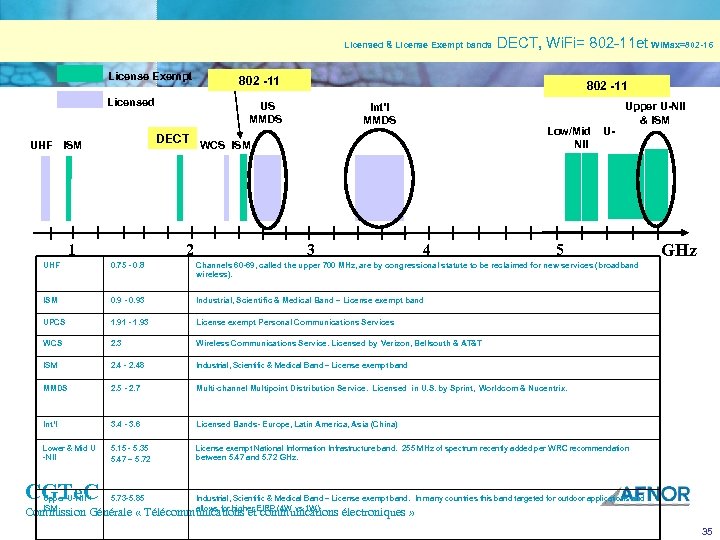Click the green Low/Mid NII block
This screenshot has height=540, width=720.
581,187
